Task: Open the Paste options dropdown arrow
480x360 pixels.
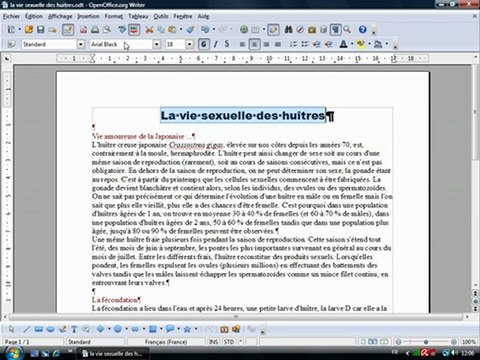Action: click(x=181, y=30)
